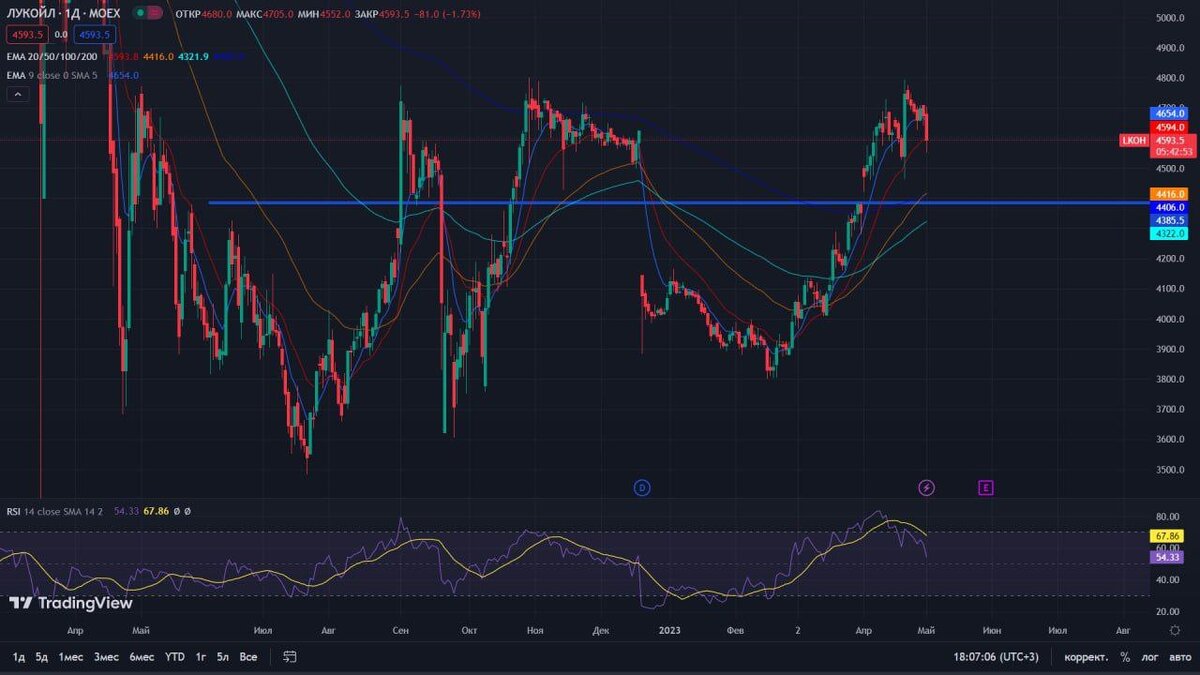The image size is (1200, 675).
Task: Show all data with the Все range
Action: [249, 657]
